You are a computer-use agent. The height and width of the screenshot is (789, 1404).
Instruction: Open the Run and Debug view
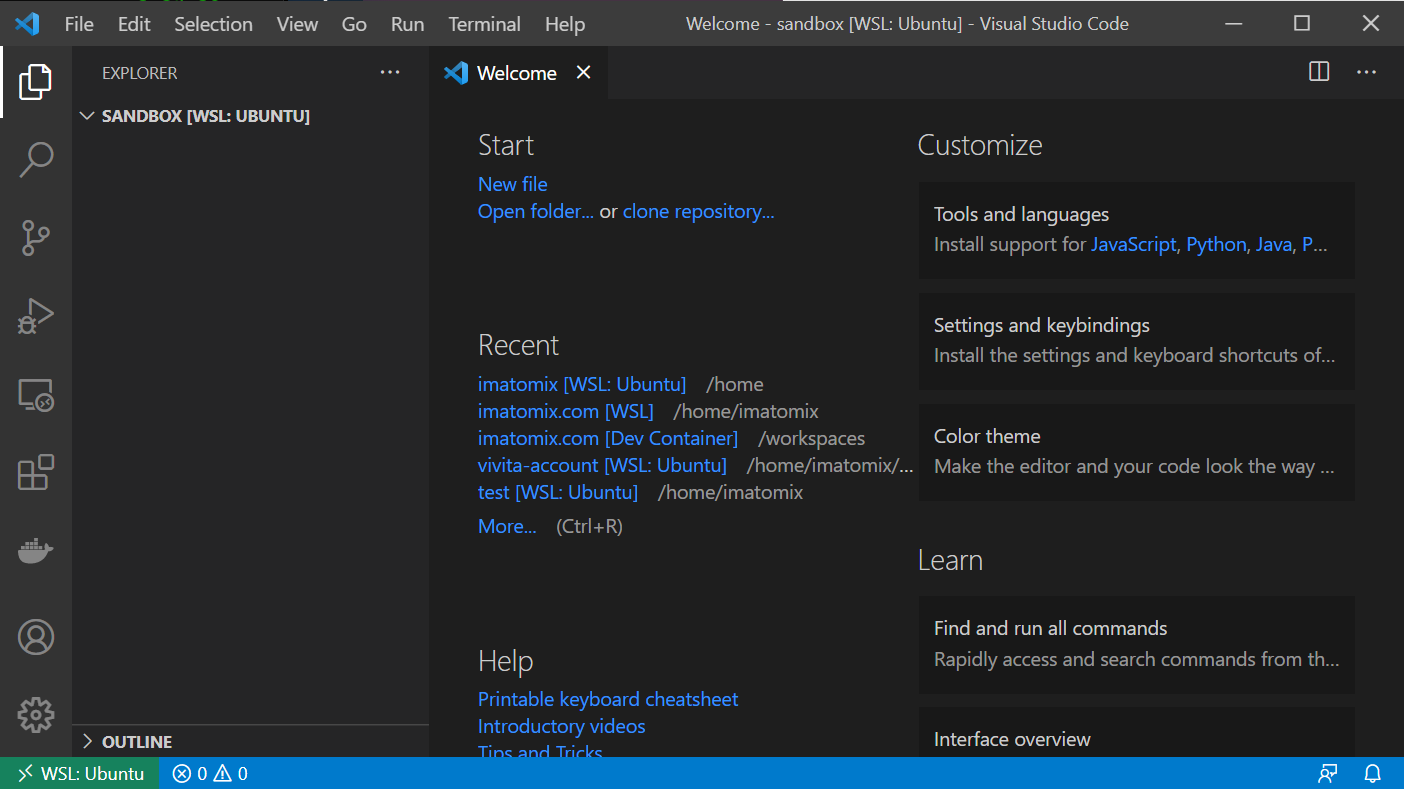tap(36, 316)
